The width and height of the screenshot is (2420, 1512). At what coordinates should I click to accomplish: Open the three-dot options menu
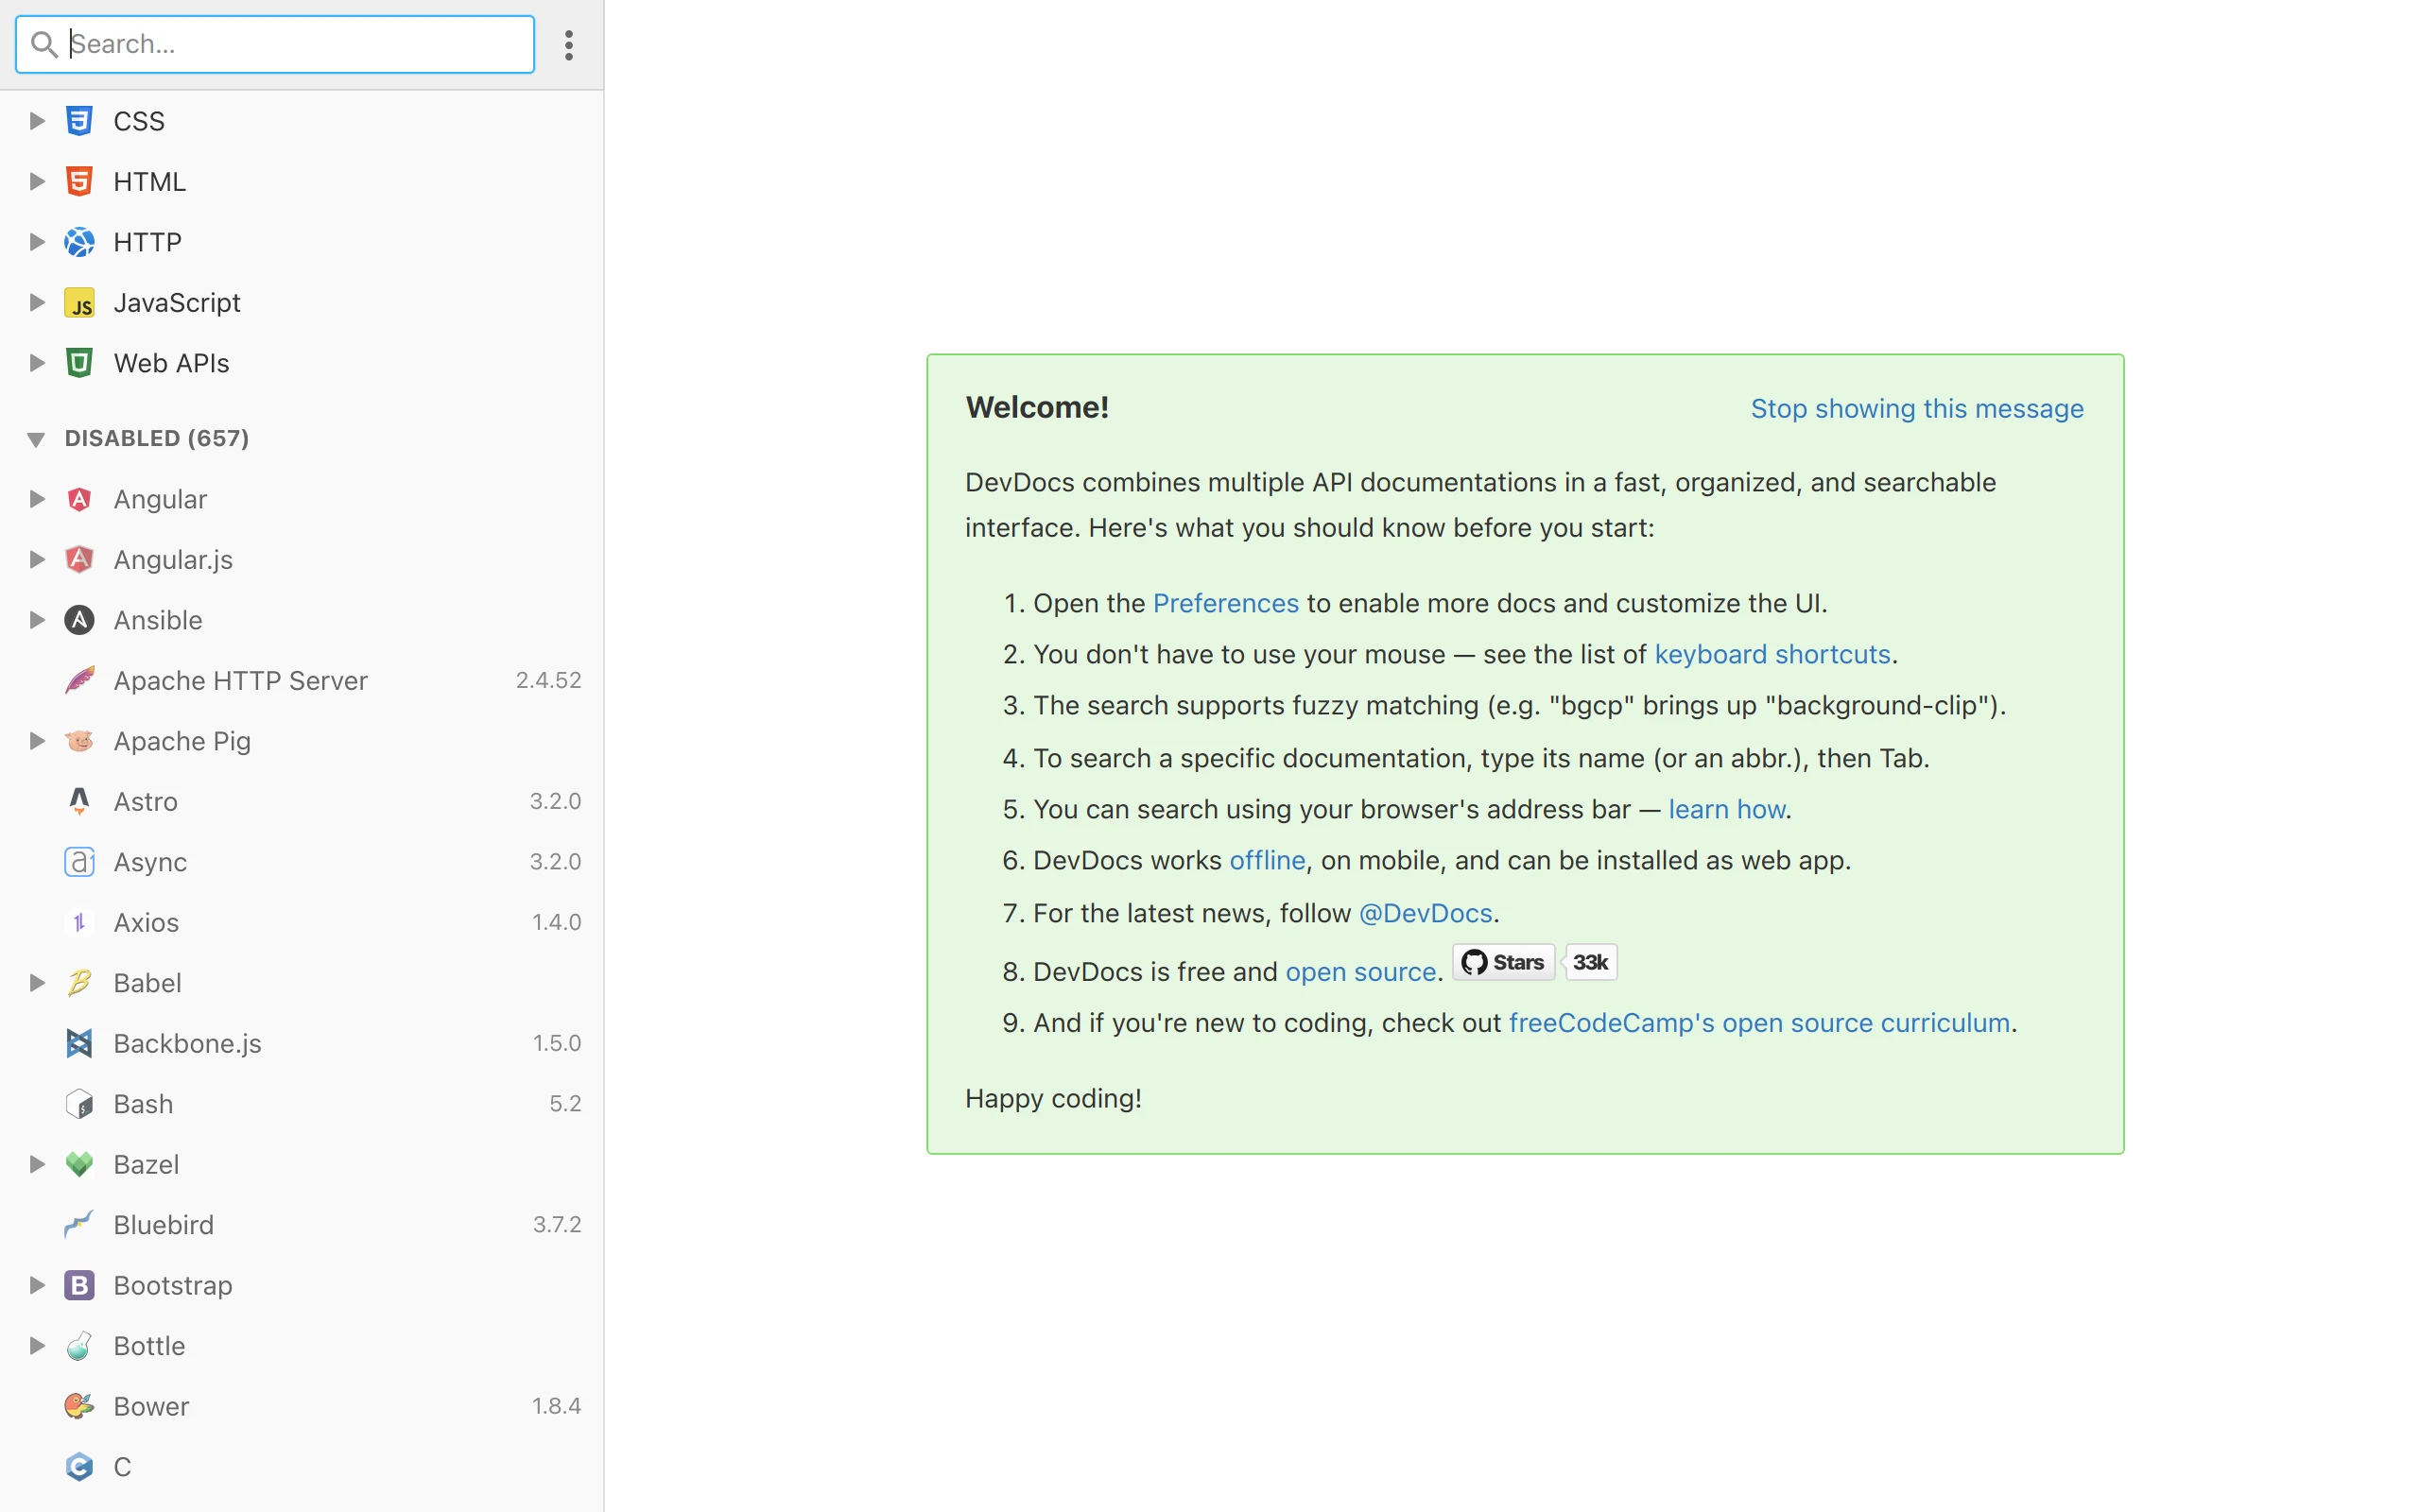pyautogui.click(x=568, y=44)
